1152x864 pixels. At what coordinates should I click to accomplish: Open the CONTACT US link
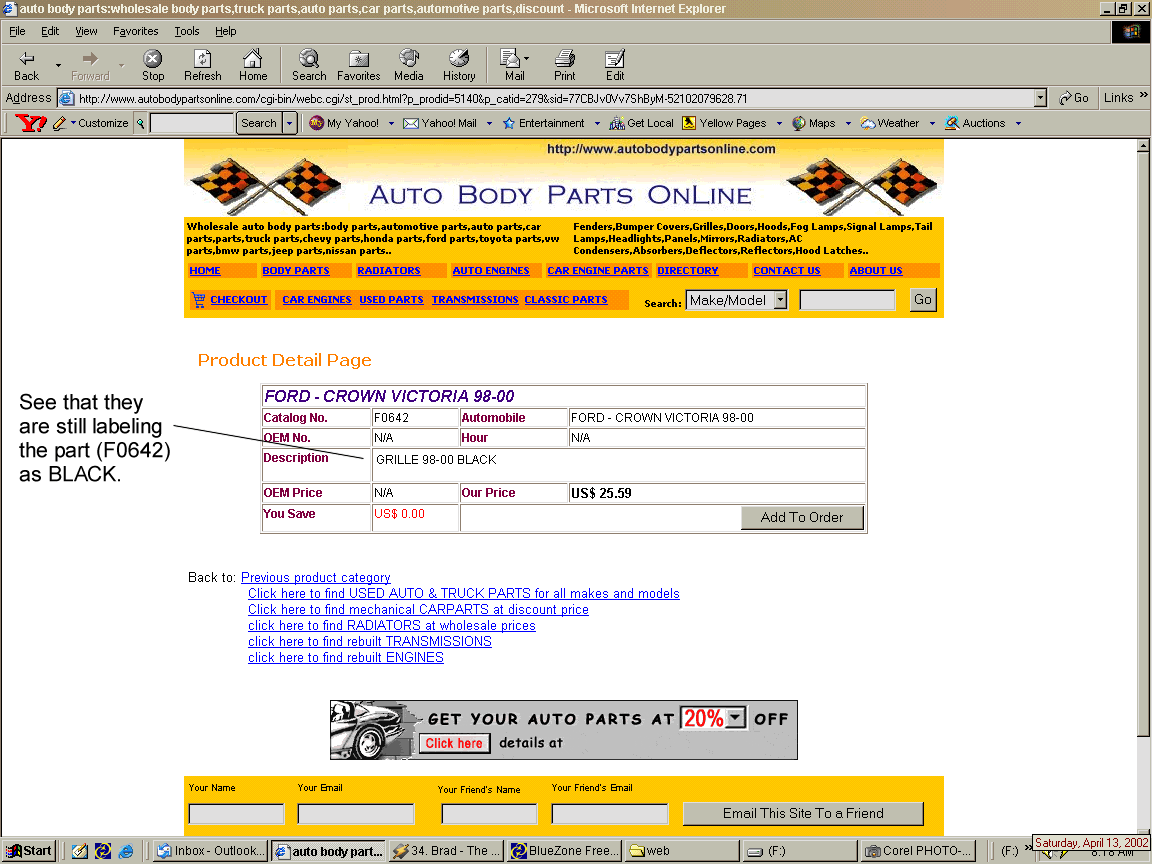click(x=786, y=270)
